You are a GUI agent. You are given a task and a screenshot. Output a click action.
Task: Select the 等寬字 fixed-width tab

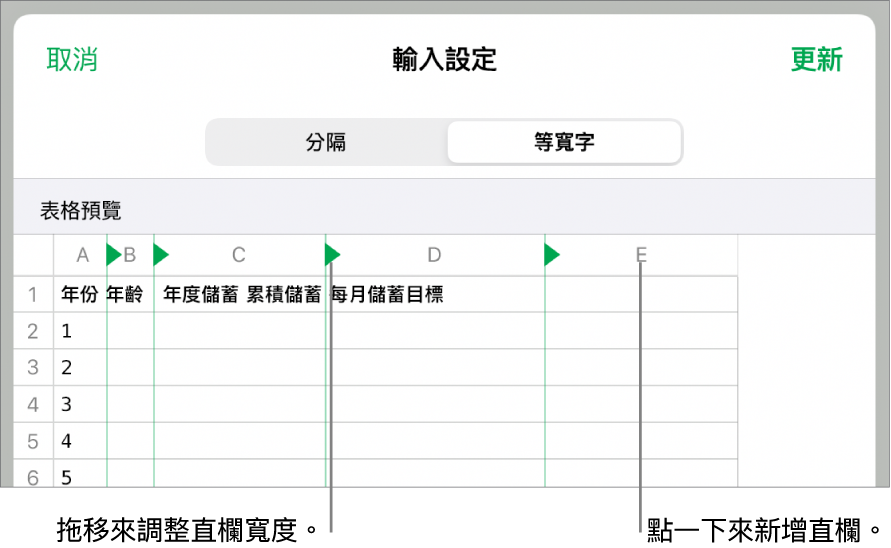click(564, 142)
